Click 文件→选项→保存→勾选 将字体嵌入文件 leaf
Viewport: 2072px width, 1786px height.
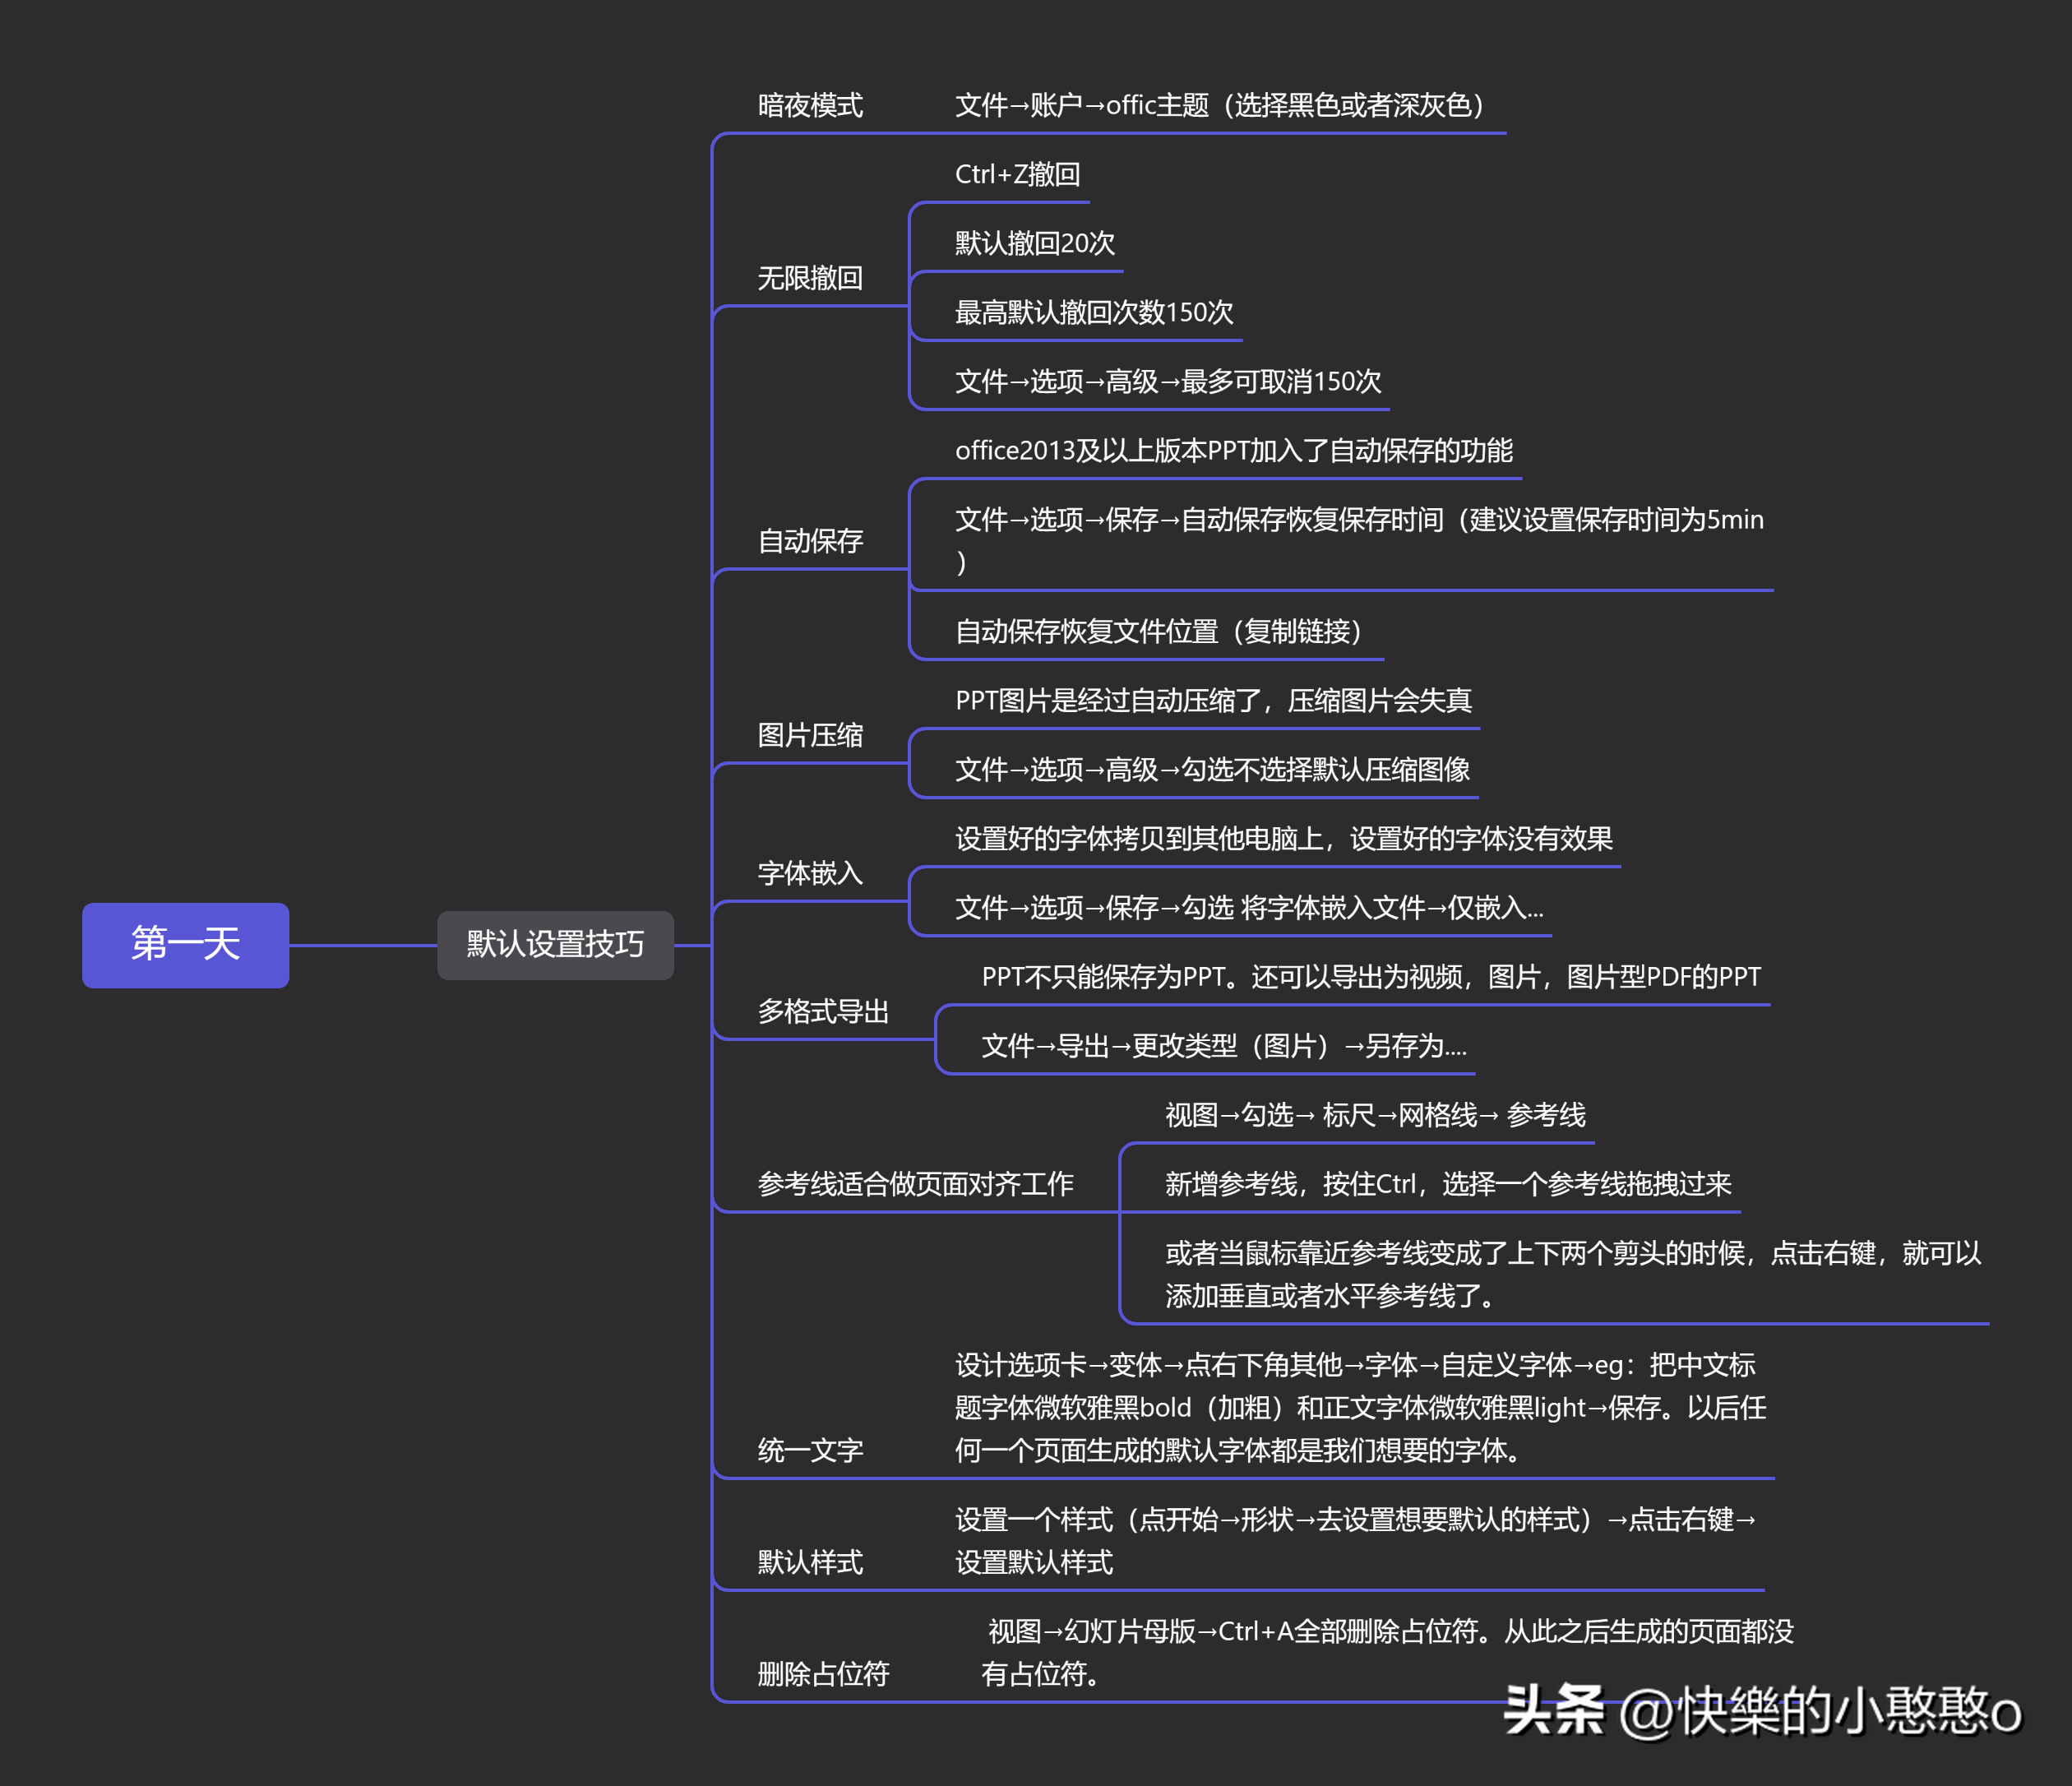tap(1249, 907)
